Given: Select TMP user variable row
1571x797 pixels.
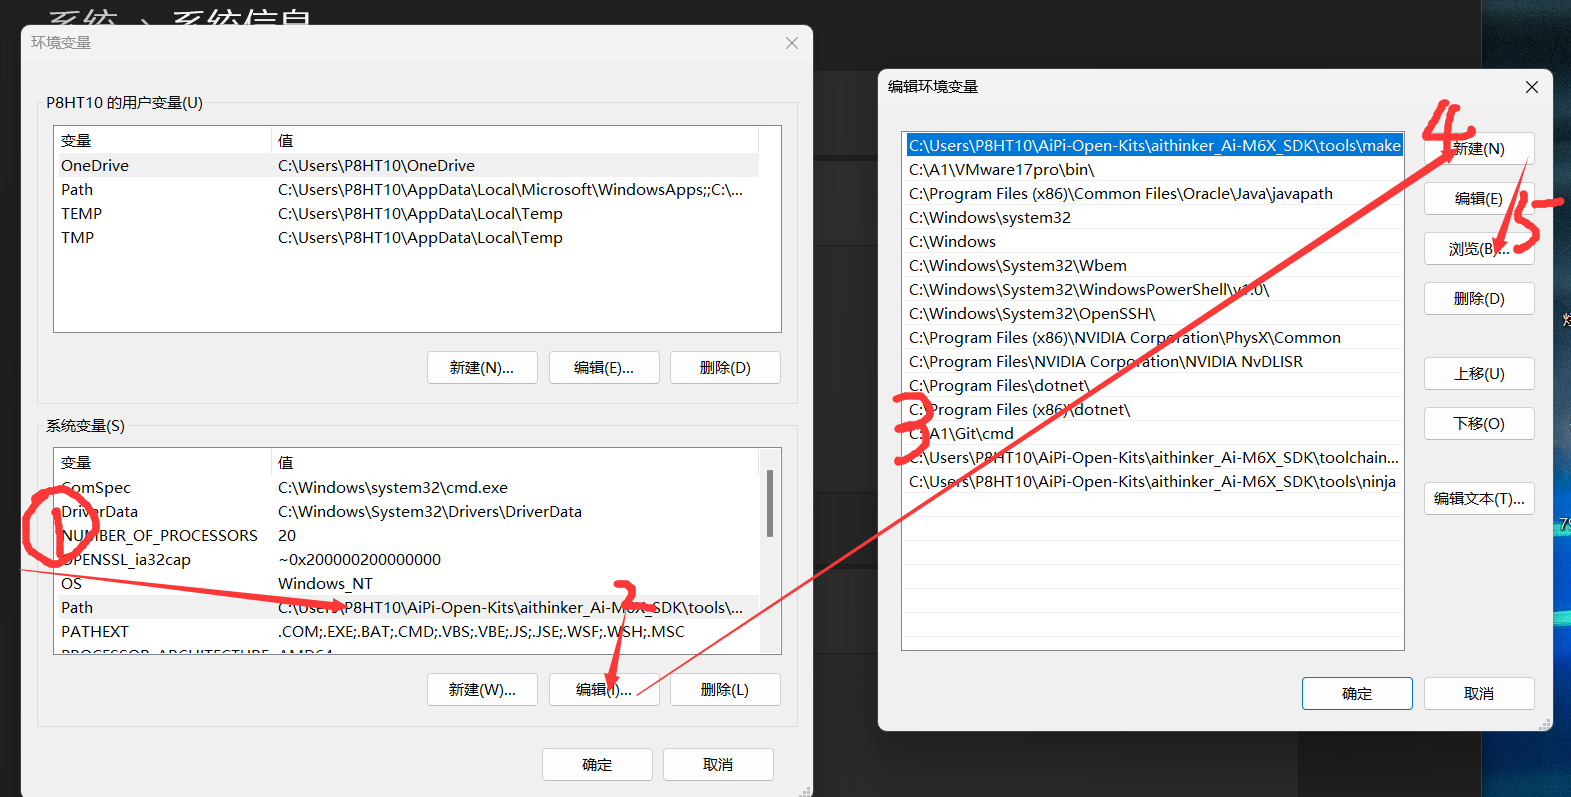Looking at the screenshot, I should [x=407, y=237].
